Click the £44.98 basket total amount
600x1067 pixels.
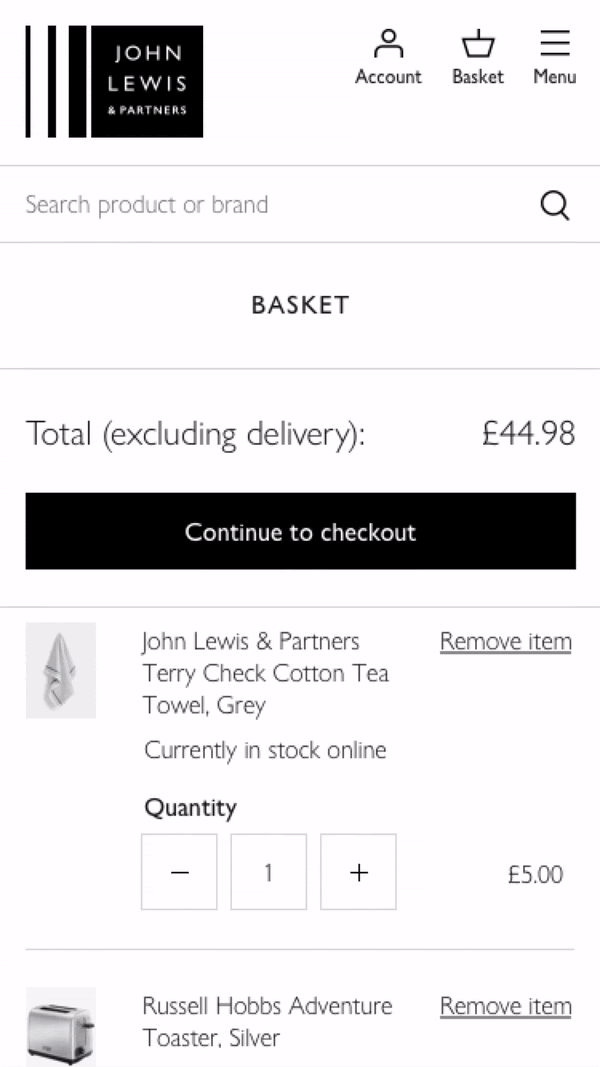(528, 434)
